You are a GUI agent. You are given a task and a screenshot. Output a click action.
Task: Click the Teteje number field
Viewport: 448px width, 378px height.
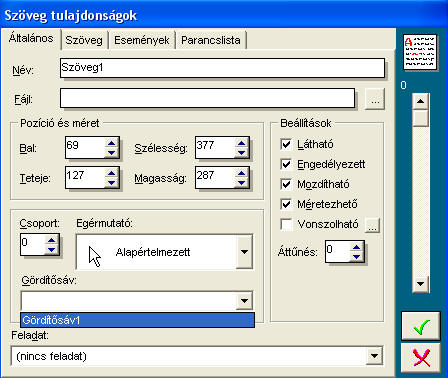[85, 177]
